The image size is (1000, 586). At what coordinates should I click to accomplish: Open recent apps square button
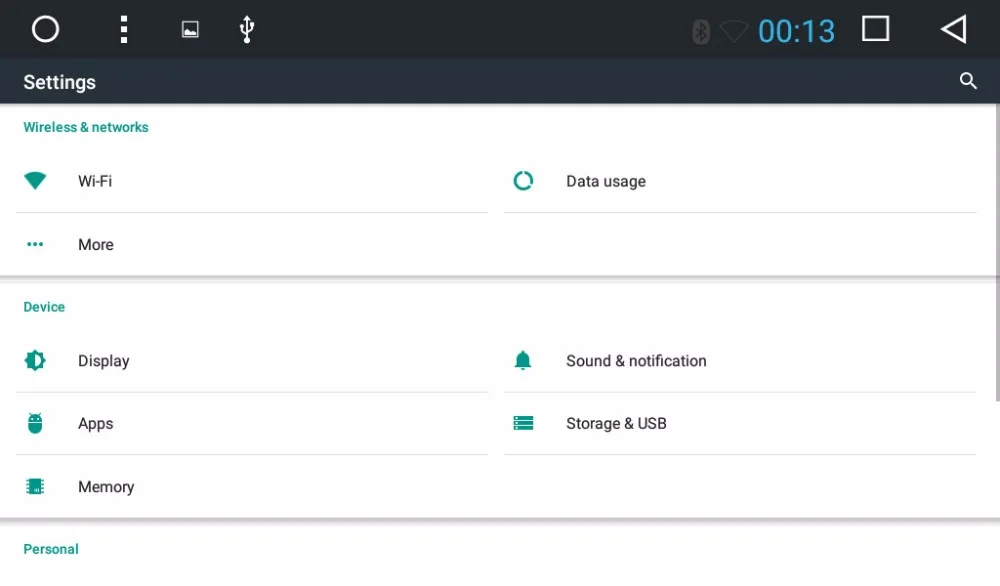tap(876, 29)
